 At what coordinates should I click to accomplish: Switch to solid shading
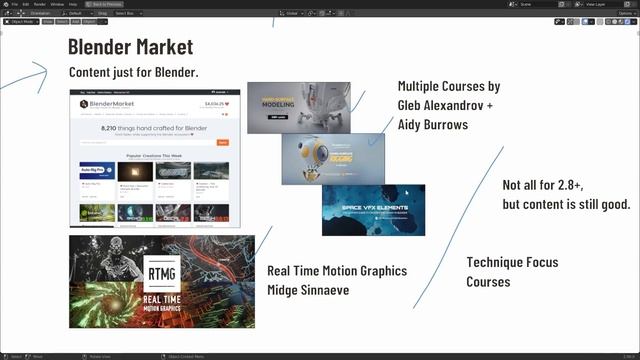(614, 22)
